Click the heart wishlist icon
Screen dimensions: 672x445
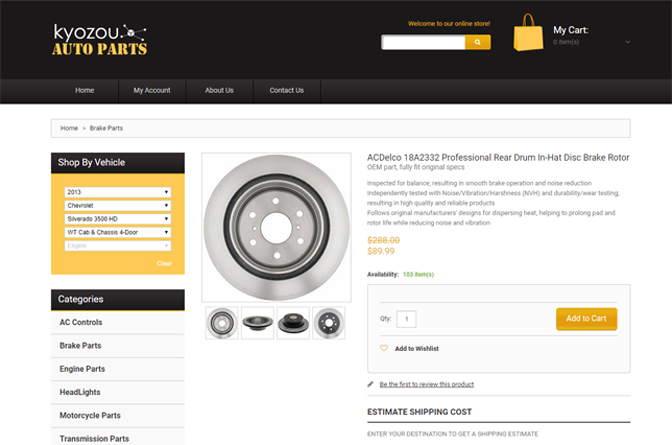point(384,349)
